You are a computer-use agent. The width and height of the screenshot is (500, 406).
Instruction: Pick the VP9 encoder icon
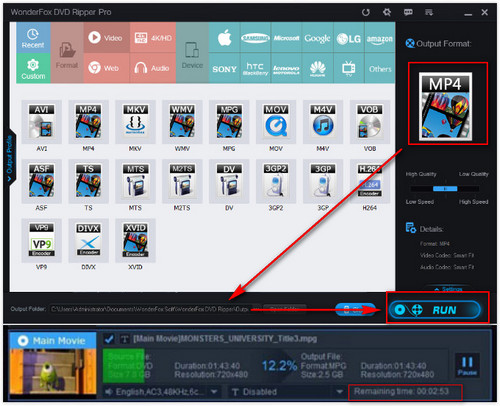pyautogui.click(x=41, y=240)
